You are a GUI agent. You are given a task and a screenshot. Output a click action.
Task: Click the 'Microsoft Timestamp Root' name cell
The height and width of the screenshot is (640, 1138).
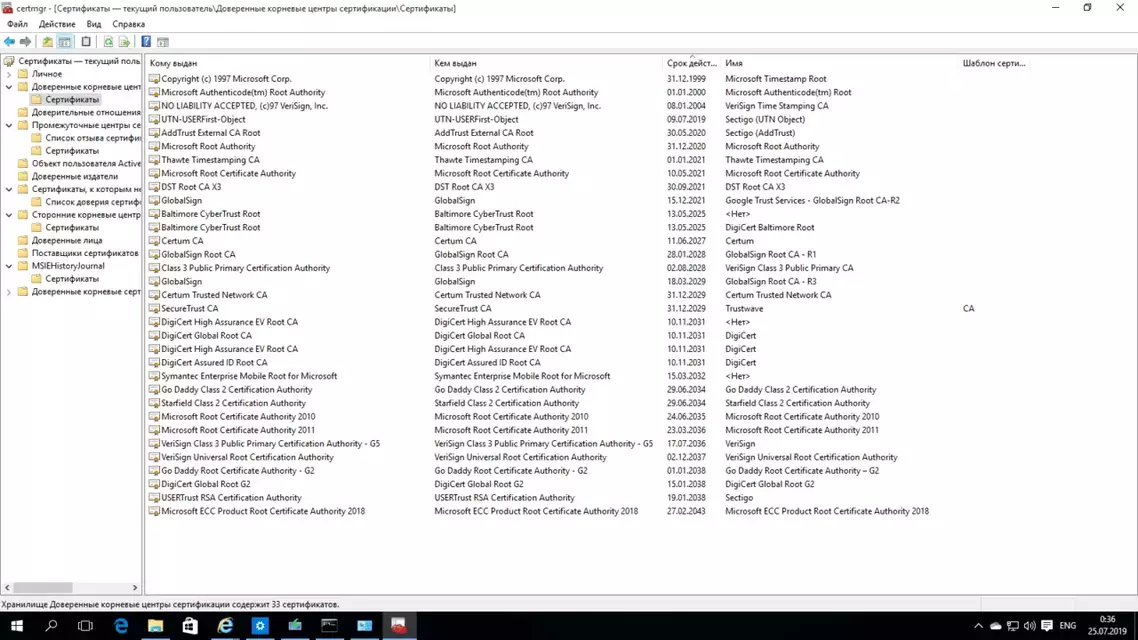coord(775,79)
